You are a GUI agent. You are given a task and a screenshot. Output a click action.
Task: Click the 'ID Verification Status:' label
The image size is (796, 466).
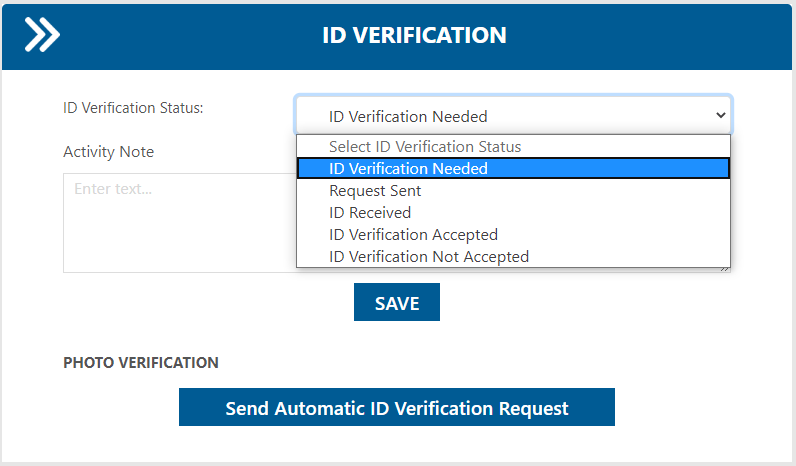tap(133, 108)
